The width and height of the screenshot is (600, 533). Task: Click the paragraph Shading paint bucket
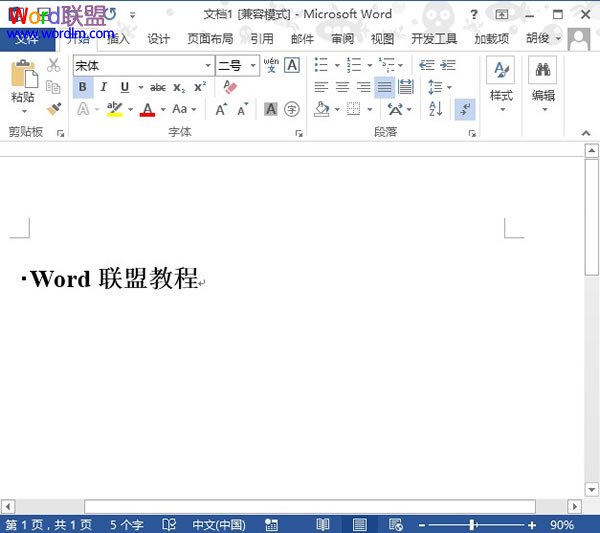pos(321,109)
